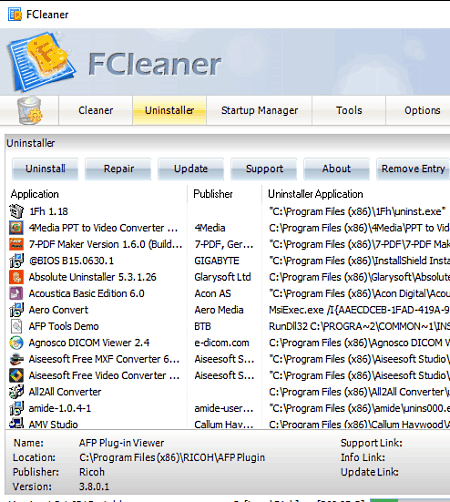Screen dimensions: 450x502
Task: Click the 4Media PPT to Video Converter icon
Action: click(16, 228)
